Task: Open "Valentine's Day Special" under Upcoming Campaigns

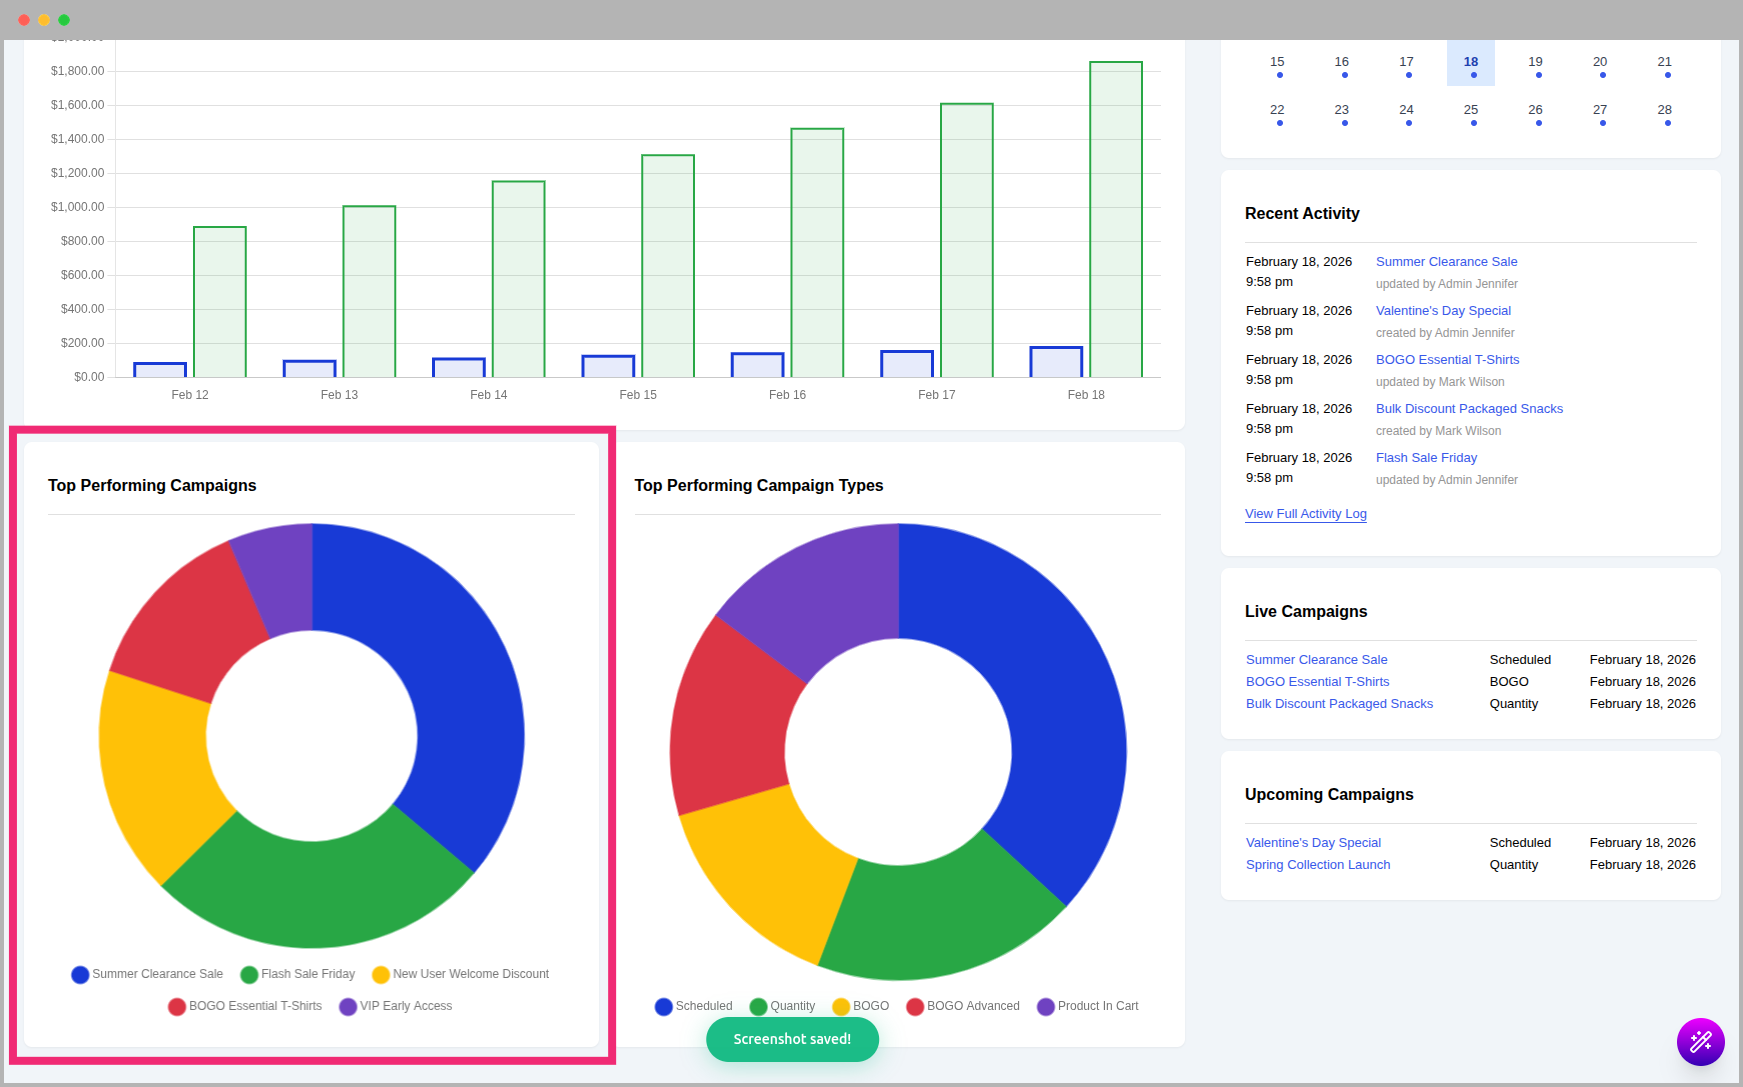Action: pos(1313,842)
